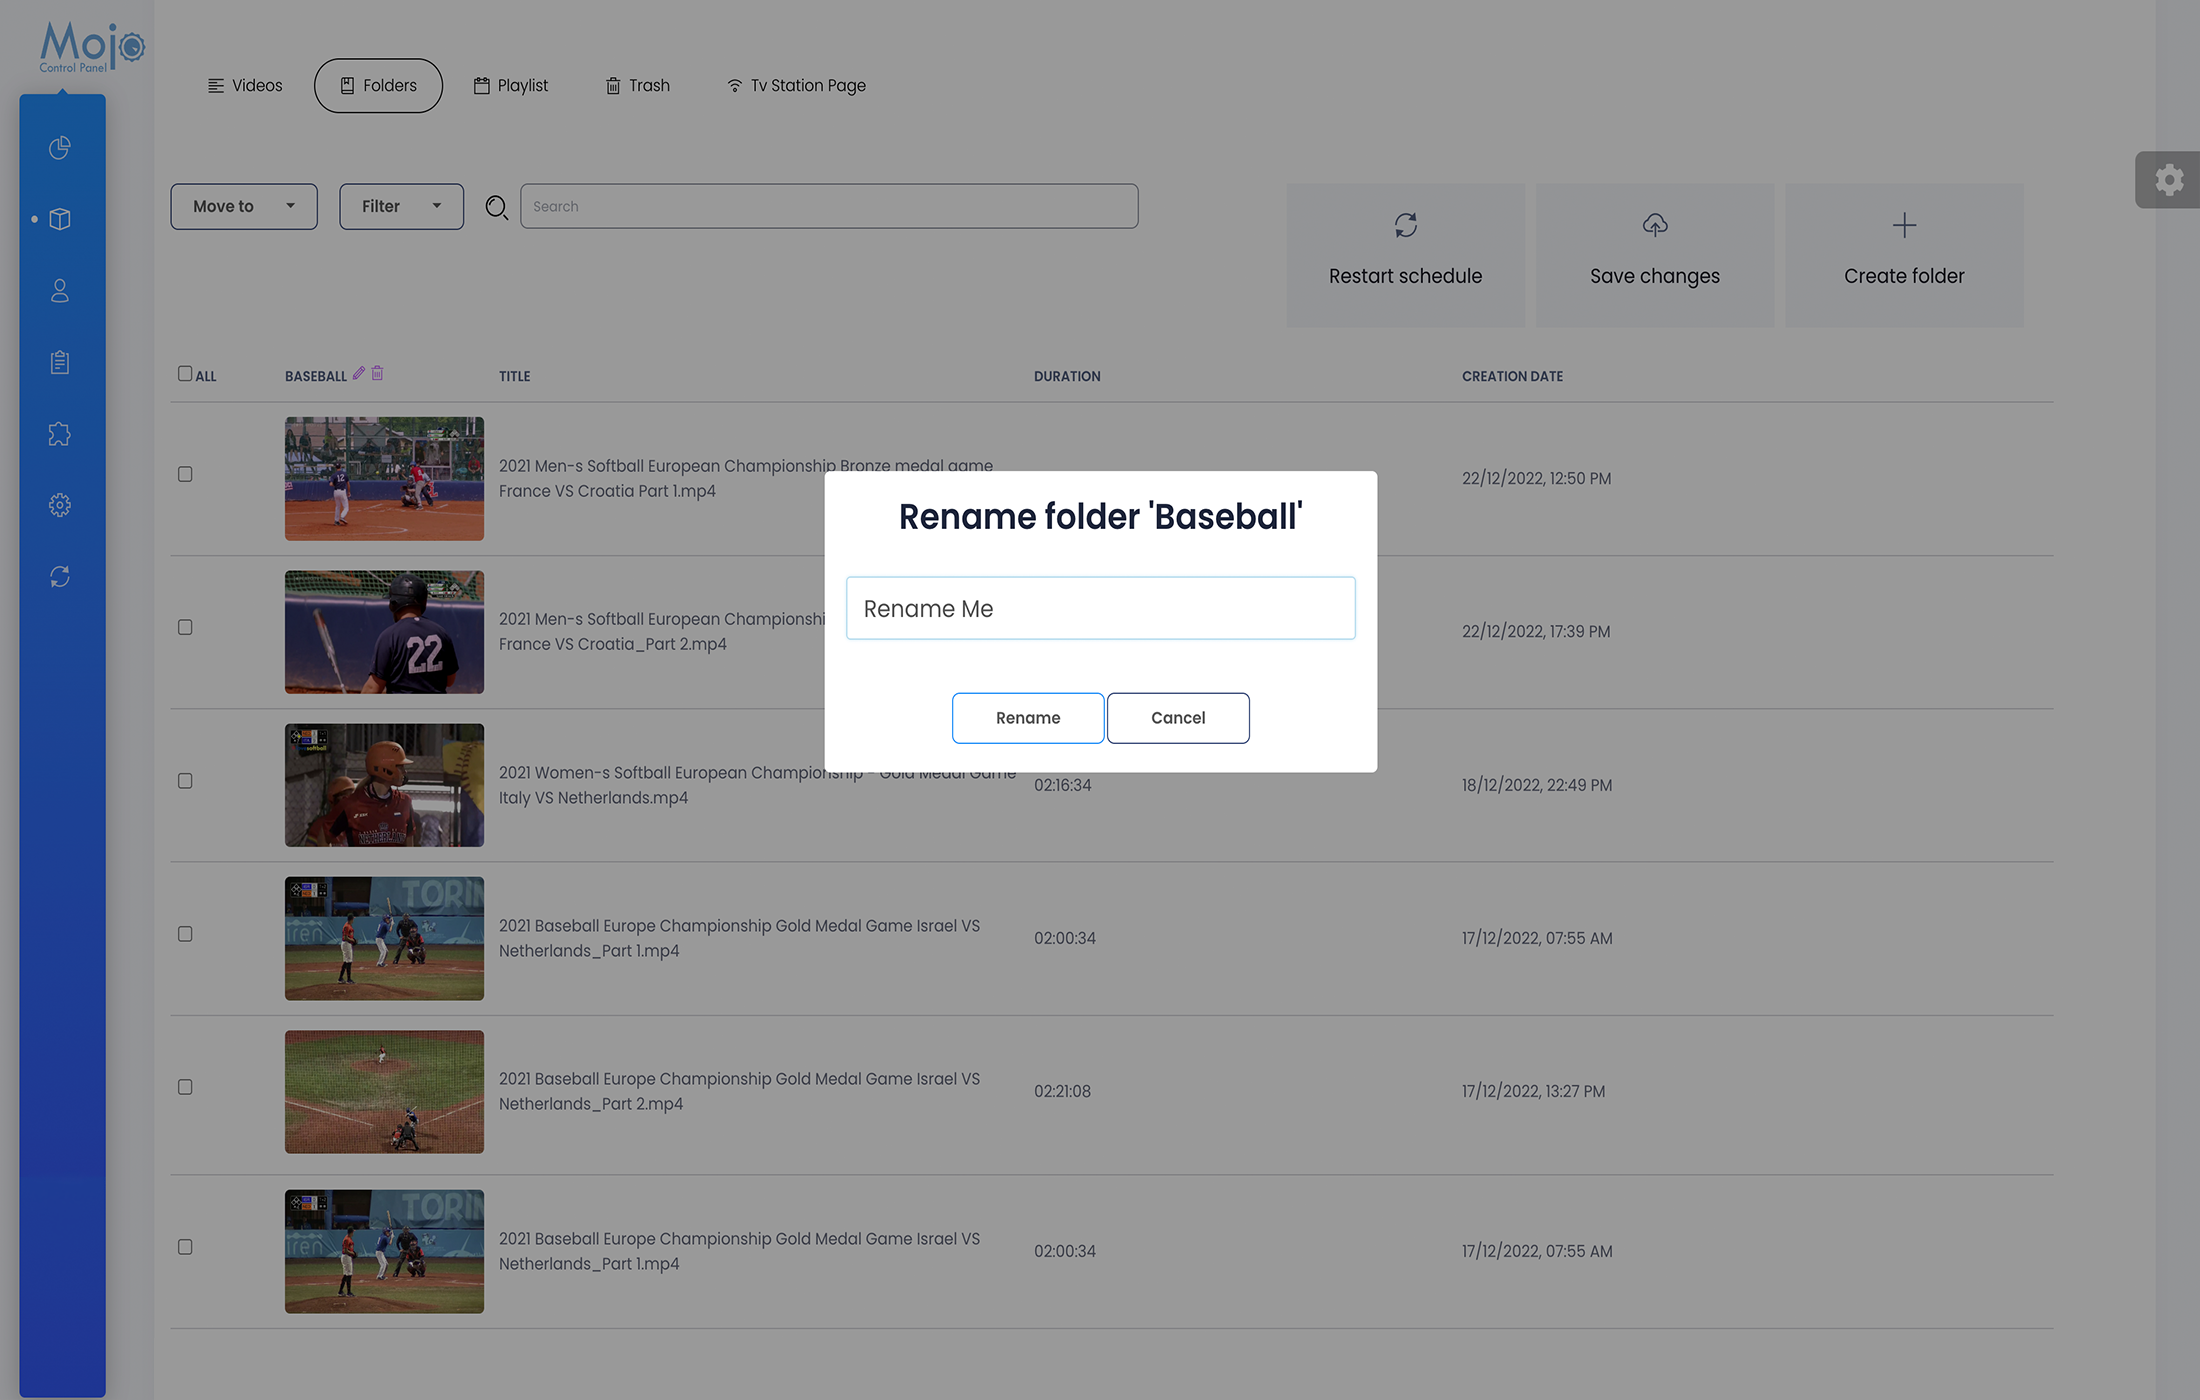Switch to the Videos tab
Screen dimensions: 2200x1400
pyautogui.click(x=245, y=86)
